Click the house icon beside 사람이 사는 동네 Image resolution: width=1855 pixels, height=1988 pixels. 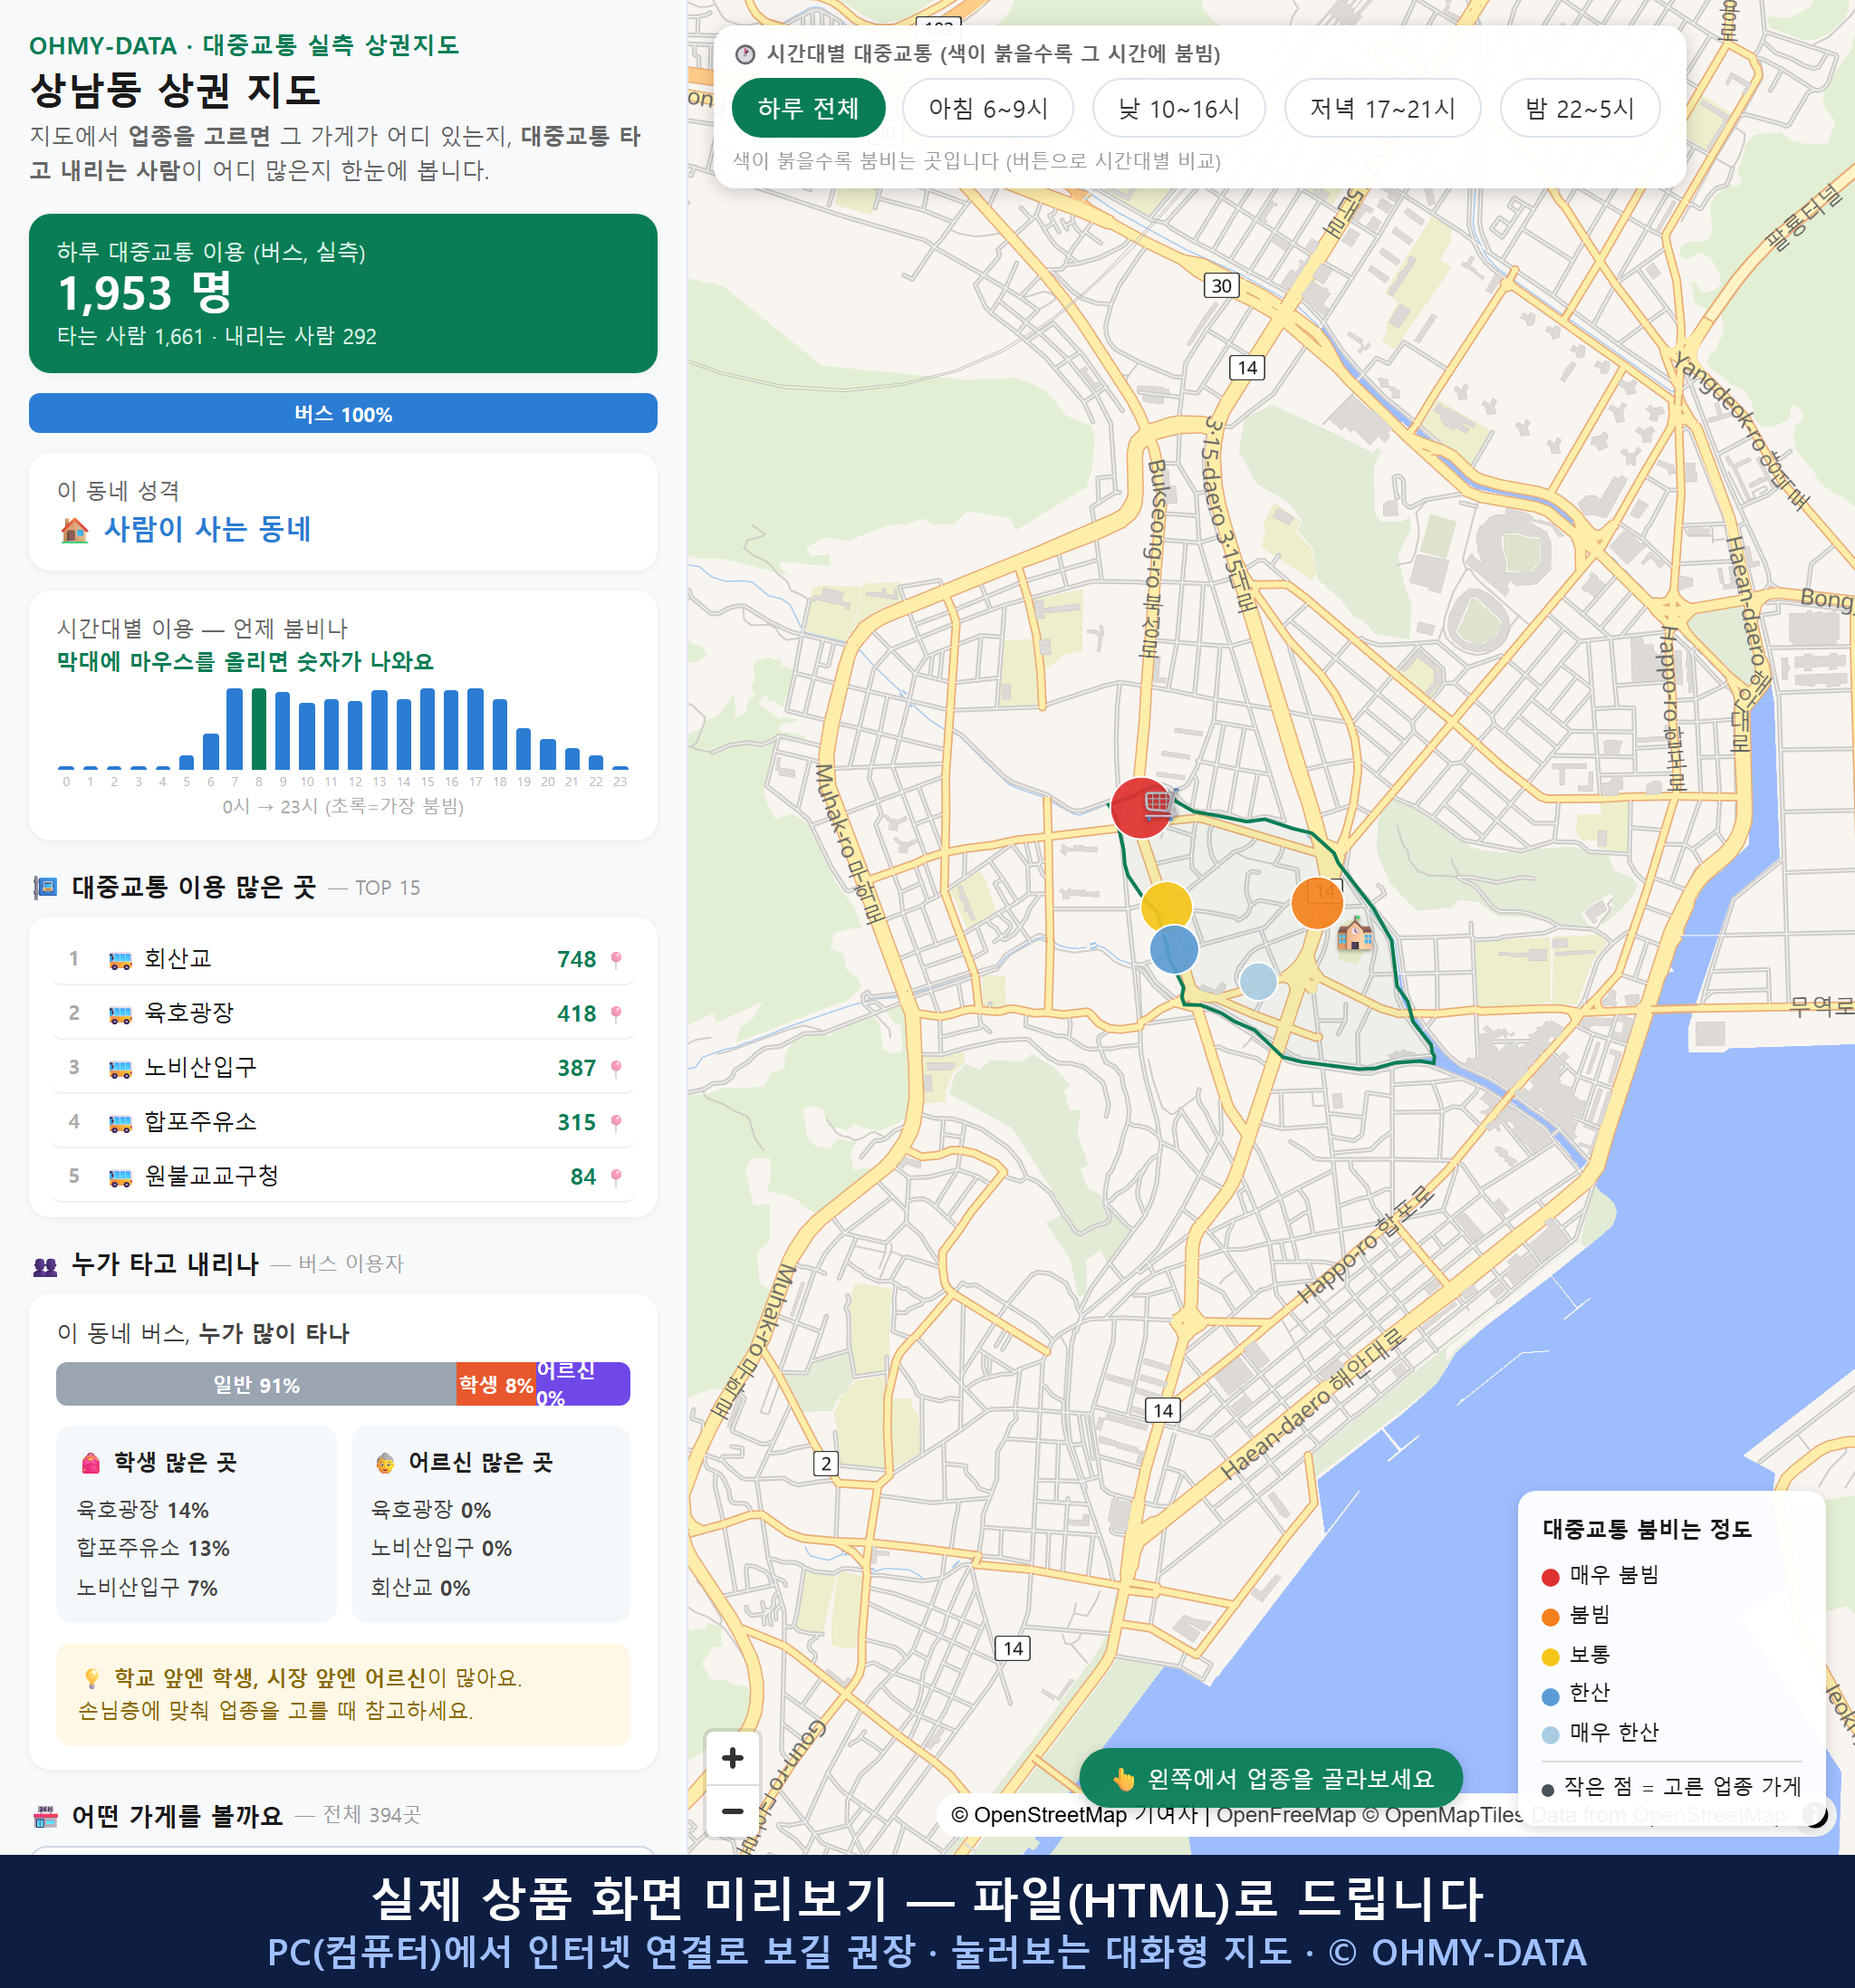coord(75,530)
